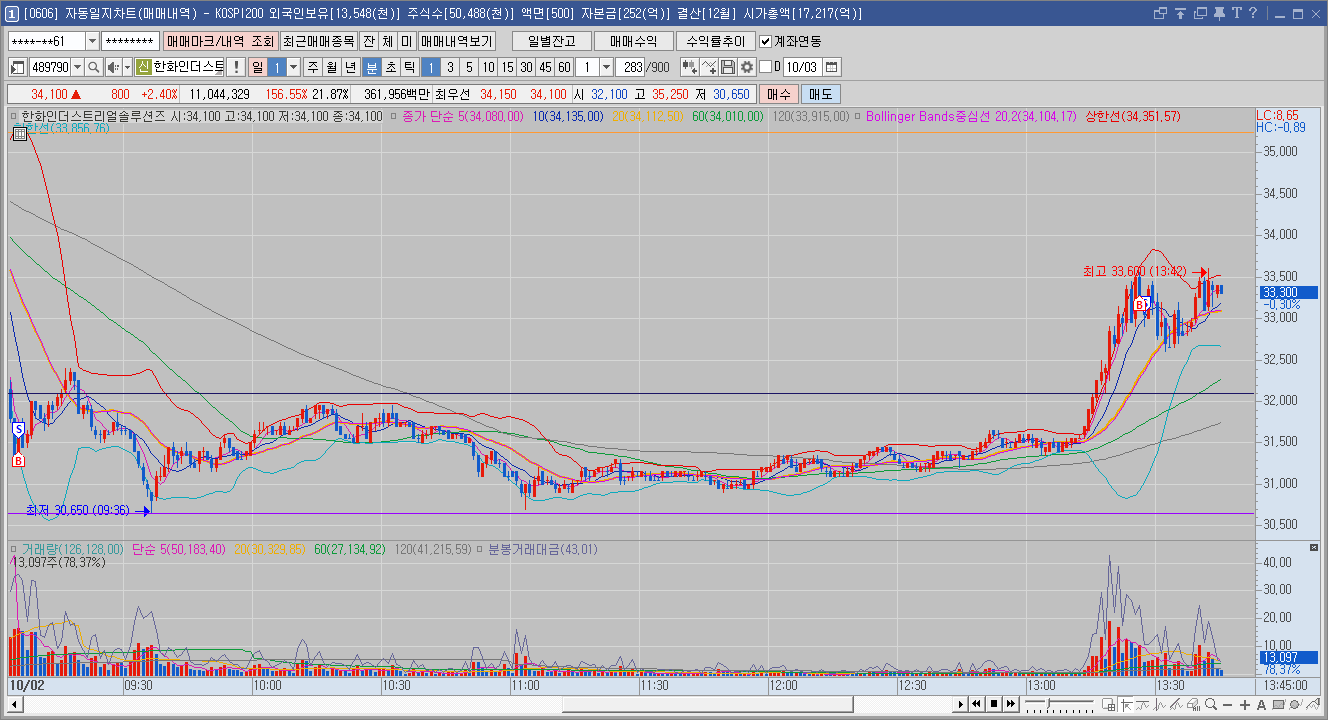The width and height of the screenshot is (1328, 720).
Task: Click the title bar pin icon
Action: [1220, 13]
